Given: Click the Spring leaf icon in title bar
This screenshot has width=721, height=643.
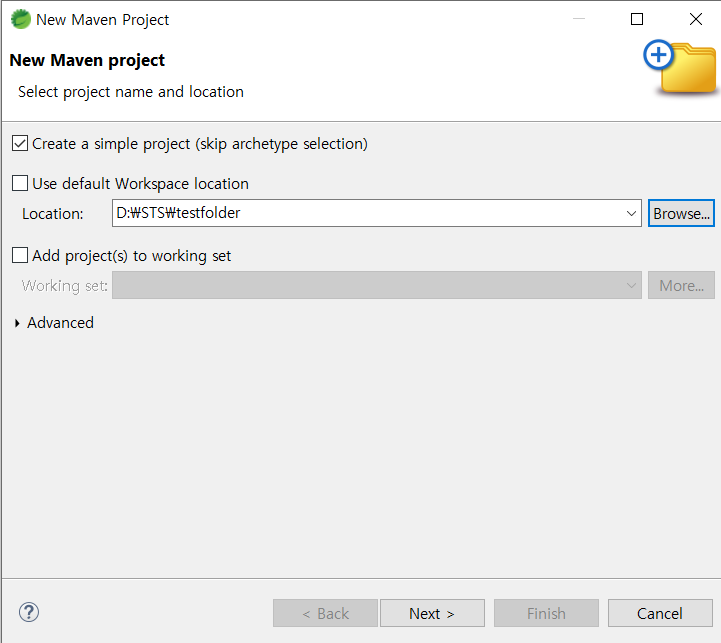Looking at the screenshot, I should pyautogui.click(x=21, y=19).
